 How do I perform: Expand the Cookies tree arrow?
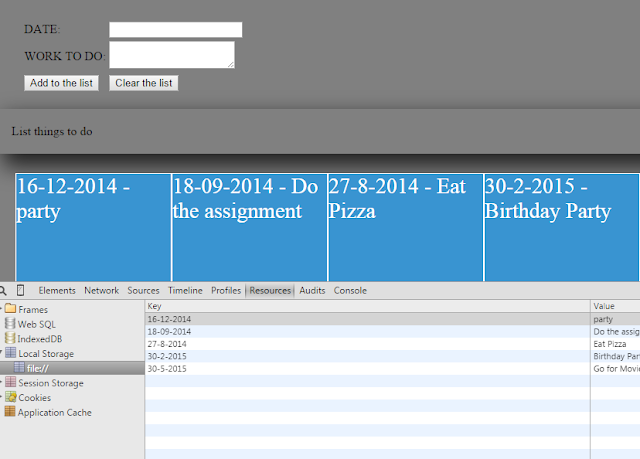coord(1,396)
